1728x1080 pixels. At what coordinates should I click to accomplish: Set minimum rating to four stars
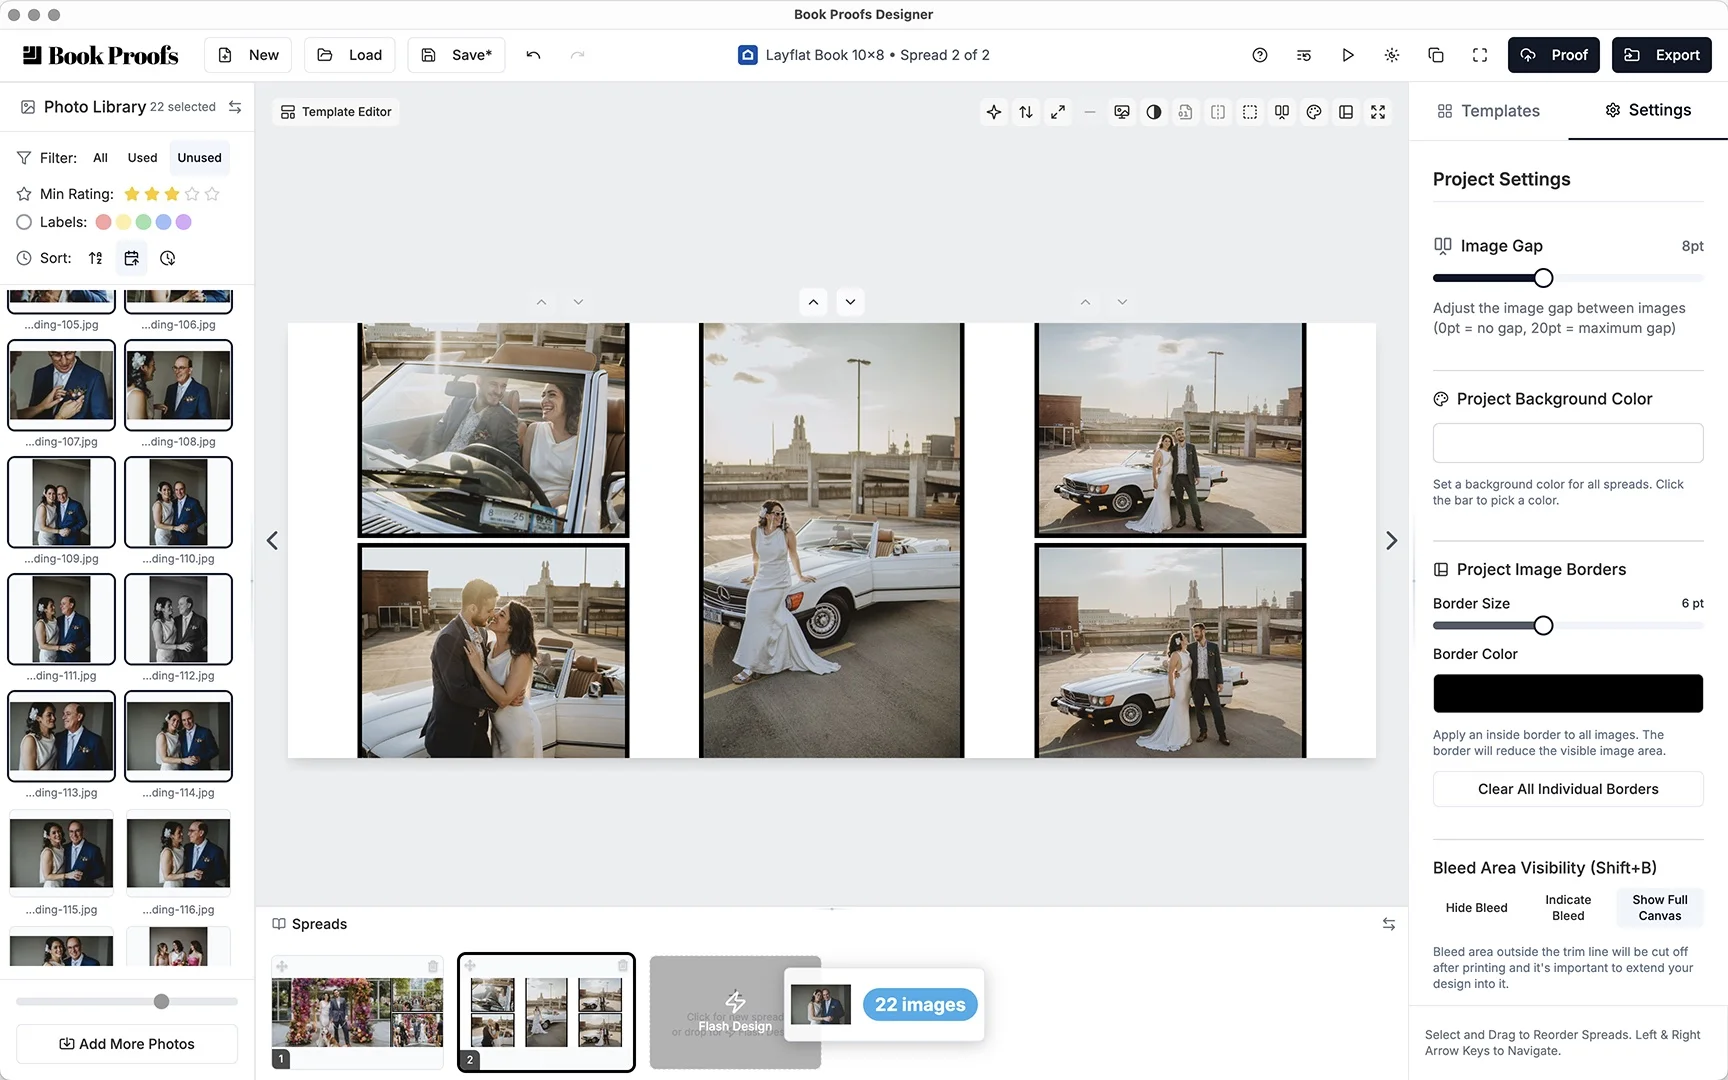pos(192,194)
